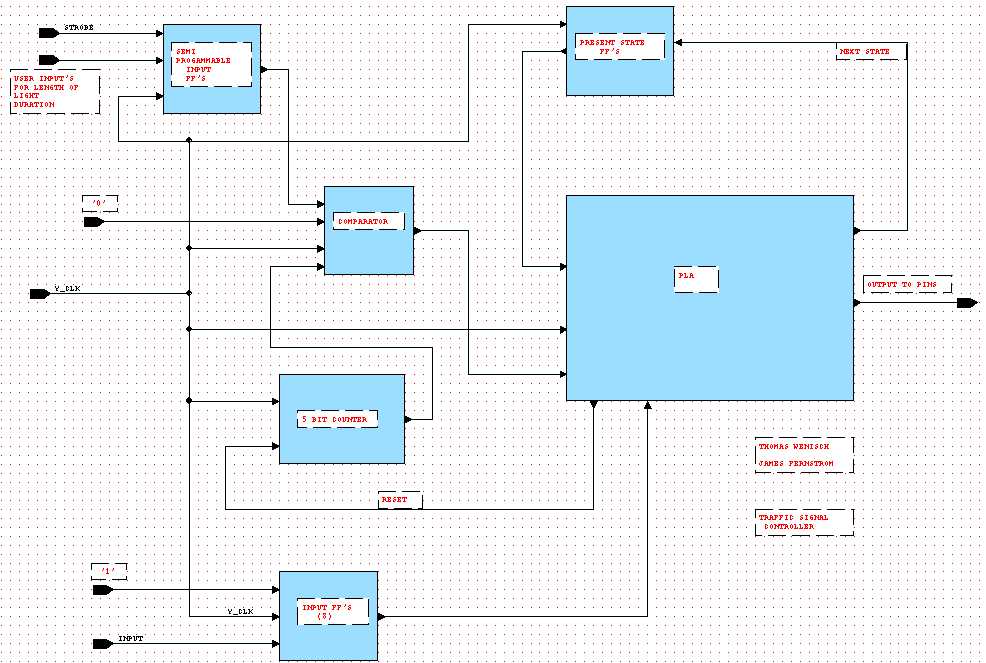Click the TRAFFIC SIGNAL CONTROLLER title box
The image size is (986, 663).
click(x=804, y=522)
